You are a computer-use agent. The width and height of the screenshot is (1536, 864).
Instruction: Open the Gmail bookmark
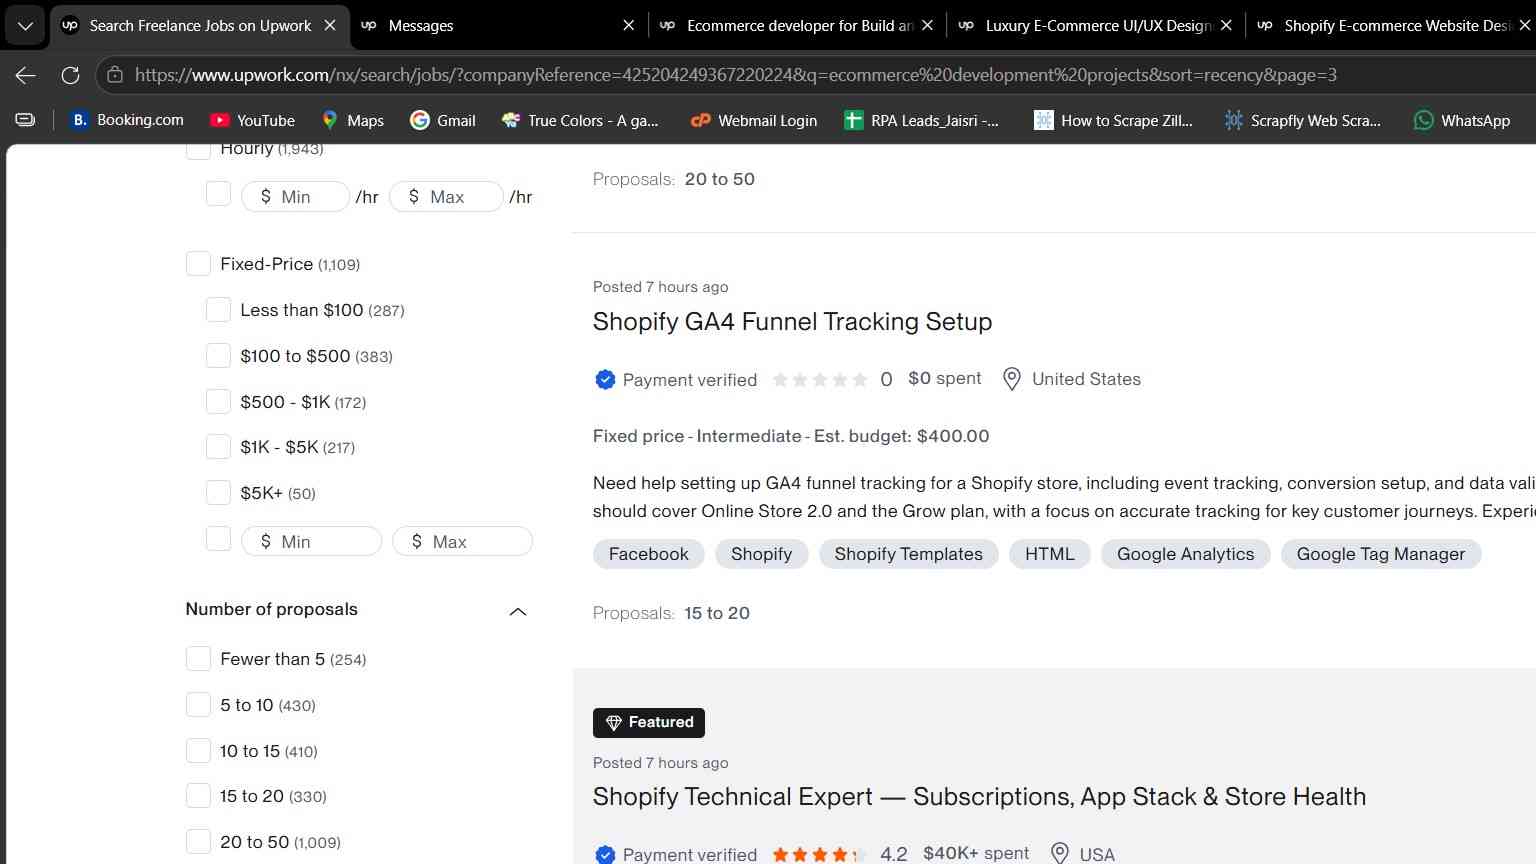pyautogui.click(x=442, y=120)
